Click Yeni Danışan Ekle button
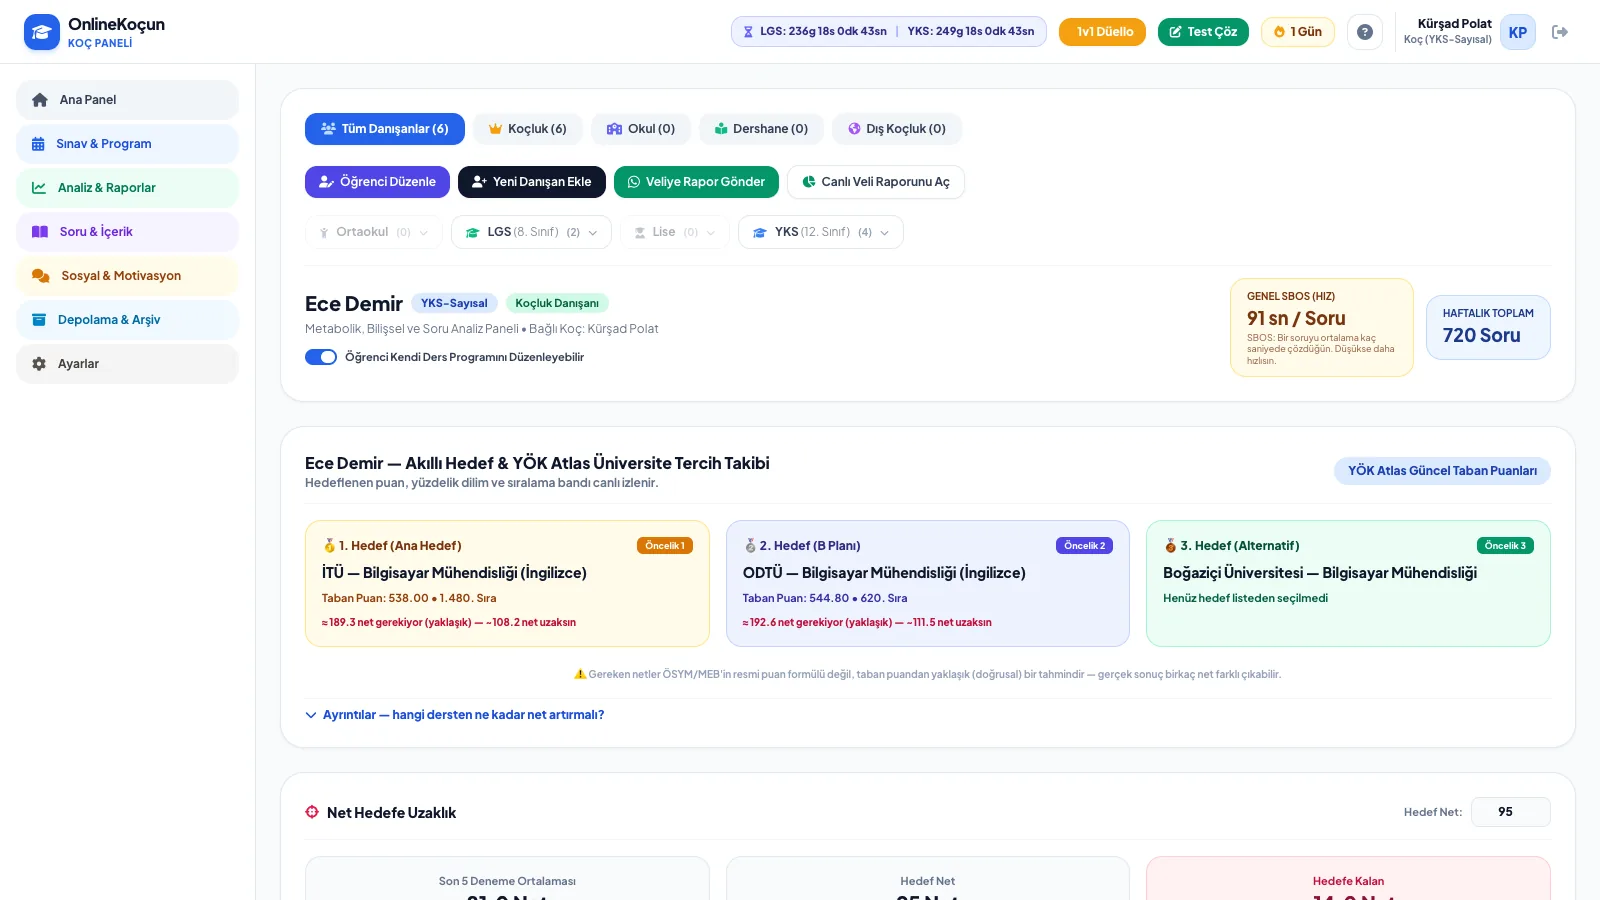This screenshot has width=1600, height=900. pos(532,182)
